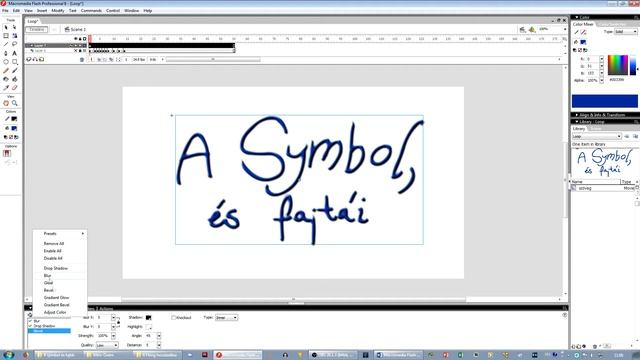Click the Windows Start orb
The width and height of the screenshot is (640, 360).
pyautogui.click(x=8, y=355)
